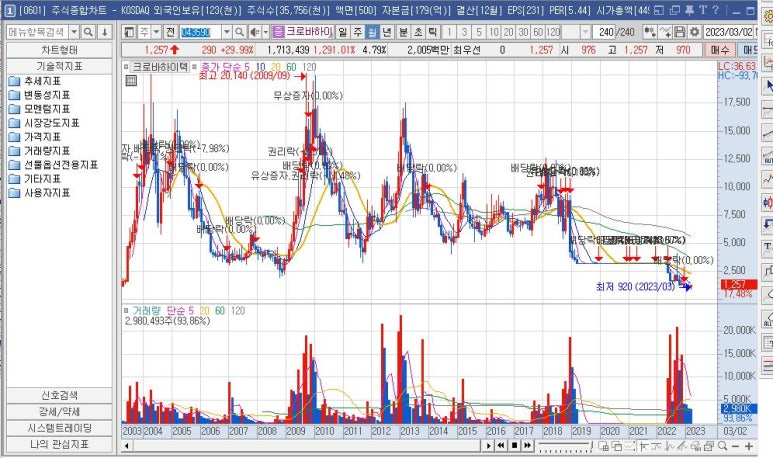This screenshot has width=773, height=458.
Task: Select the 년 (yearly) period button
Action: [x=387, y=32]
